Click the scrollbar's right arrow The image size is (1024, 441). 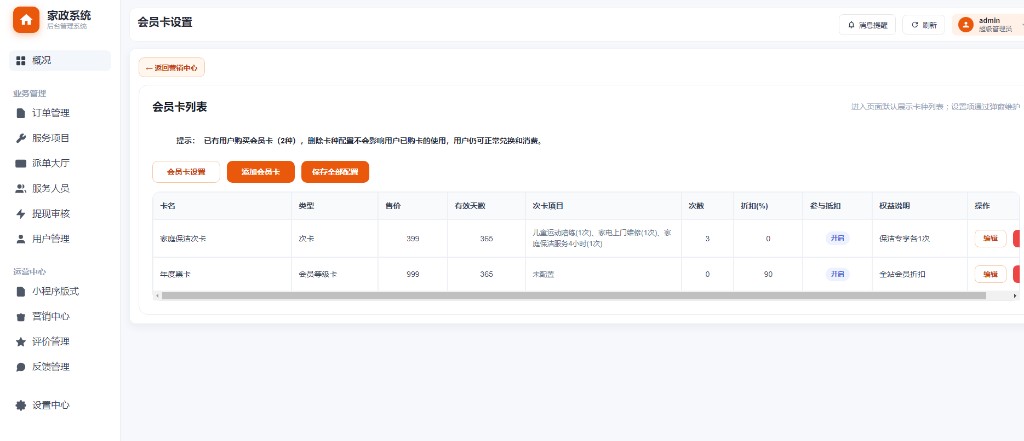(1015, 296)
